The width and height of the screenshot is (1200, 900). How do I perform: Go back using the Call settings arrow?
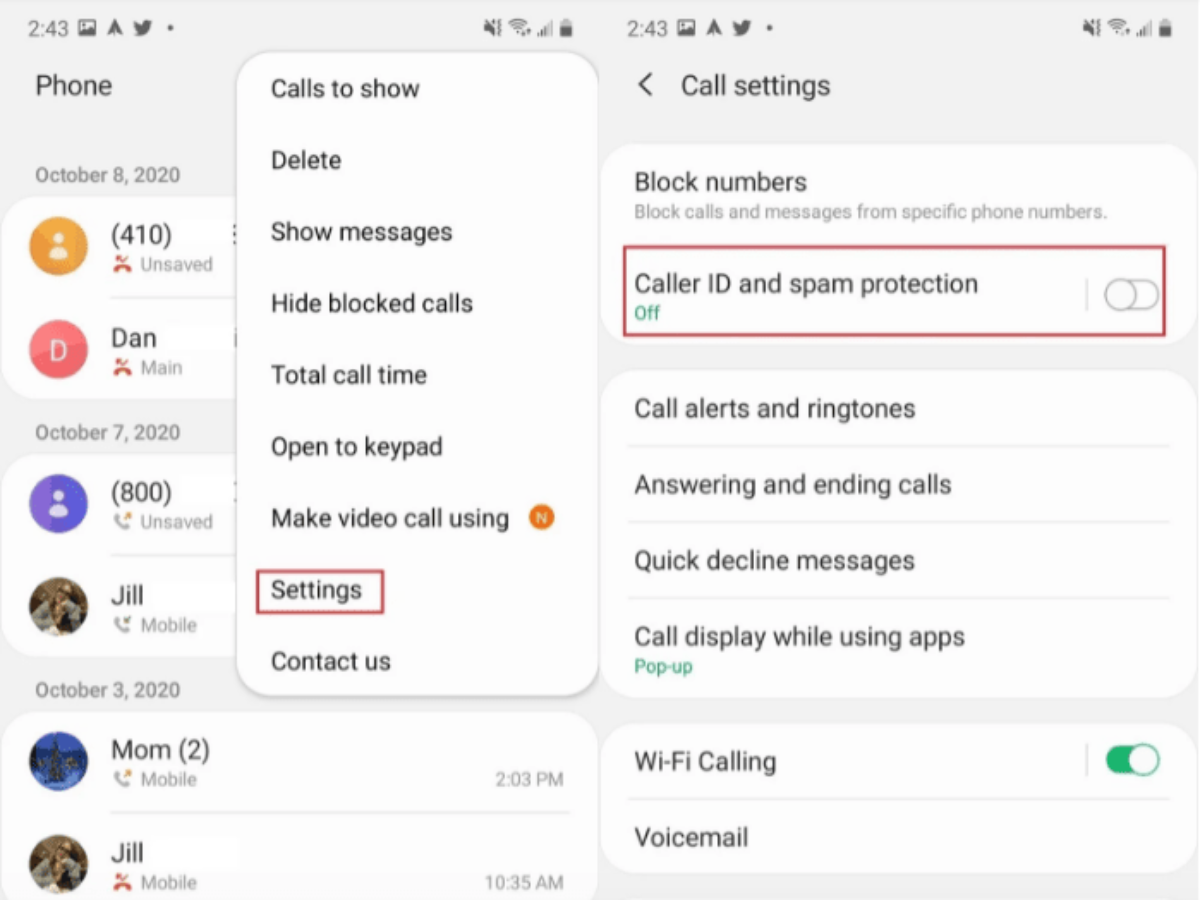646,85
